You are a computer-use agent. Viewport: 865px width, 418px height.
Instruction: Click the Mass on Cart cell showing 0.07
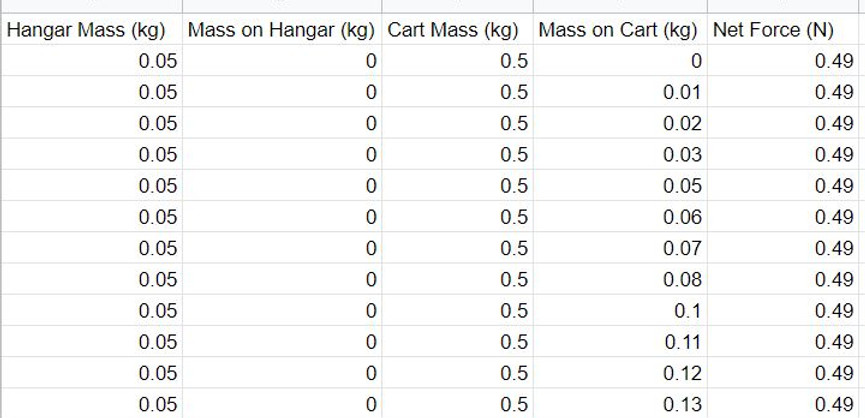620,248
